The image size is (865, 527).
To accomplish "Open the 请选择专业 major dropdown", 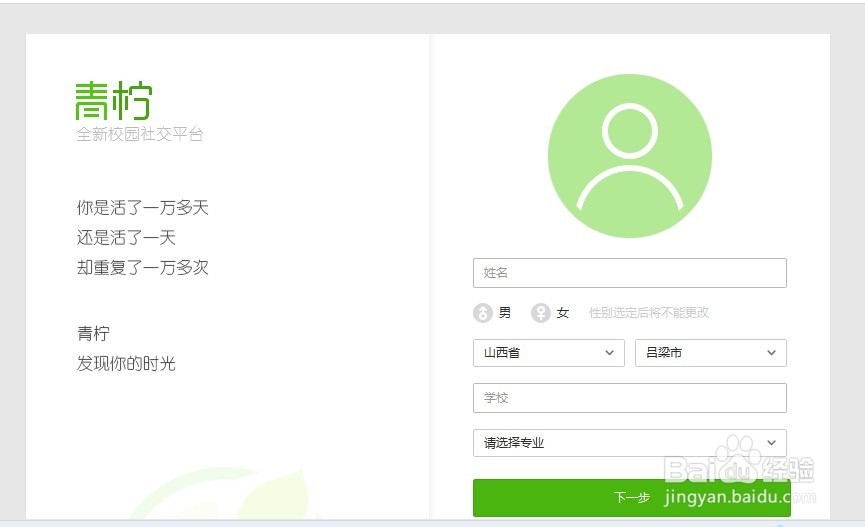I will (x=629, y=443).
